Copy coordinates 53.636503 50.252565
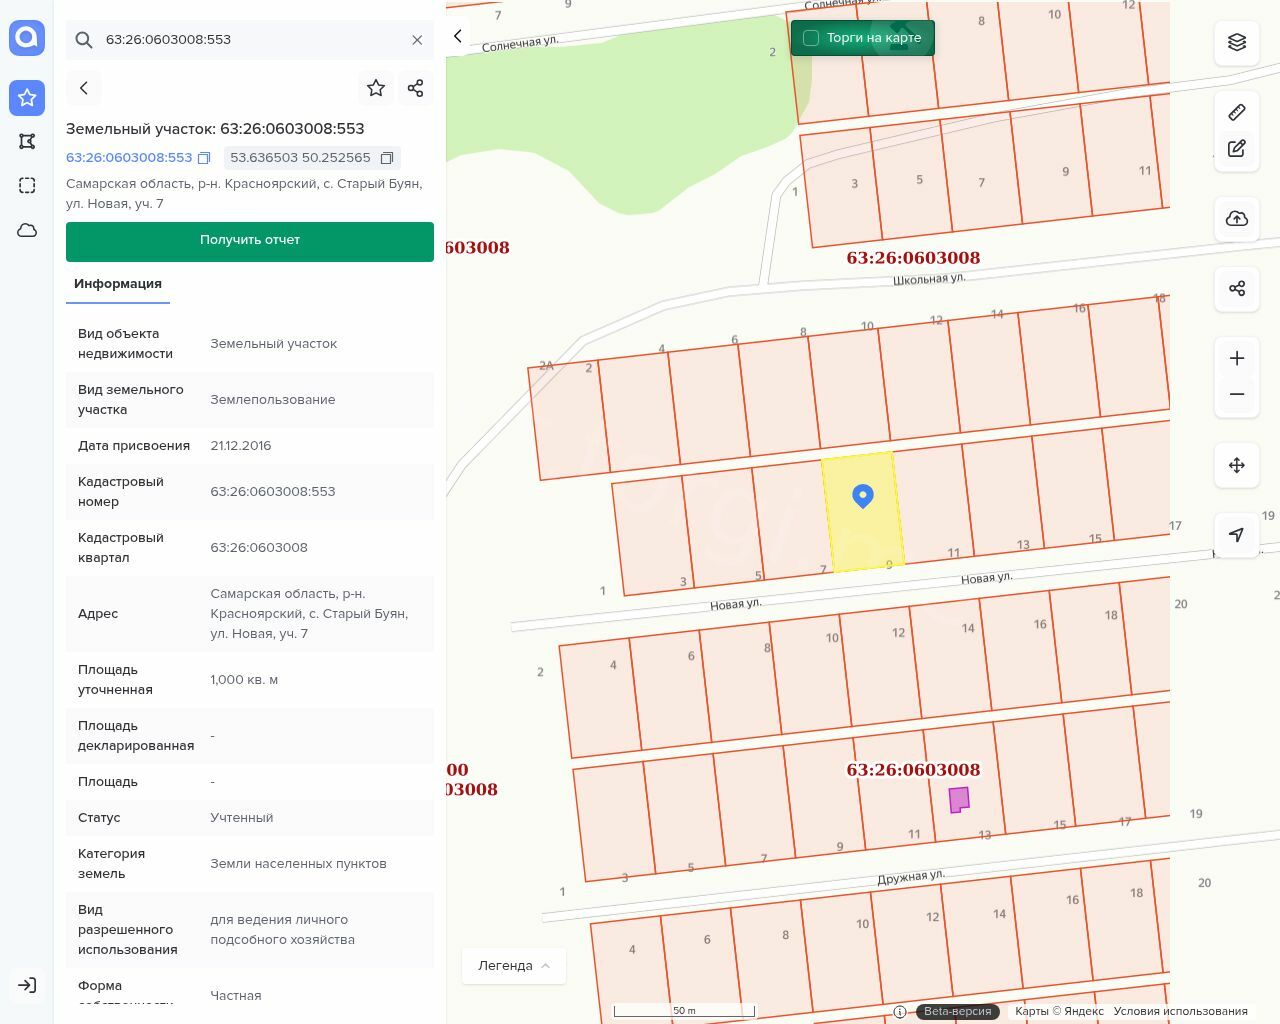The image size is (1280, 1024). coord(387,158)
